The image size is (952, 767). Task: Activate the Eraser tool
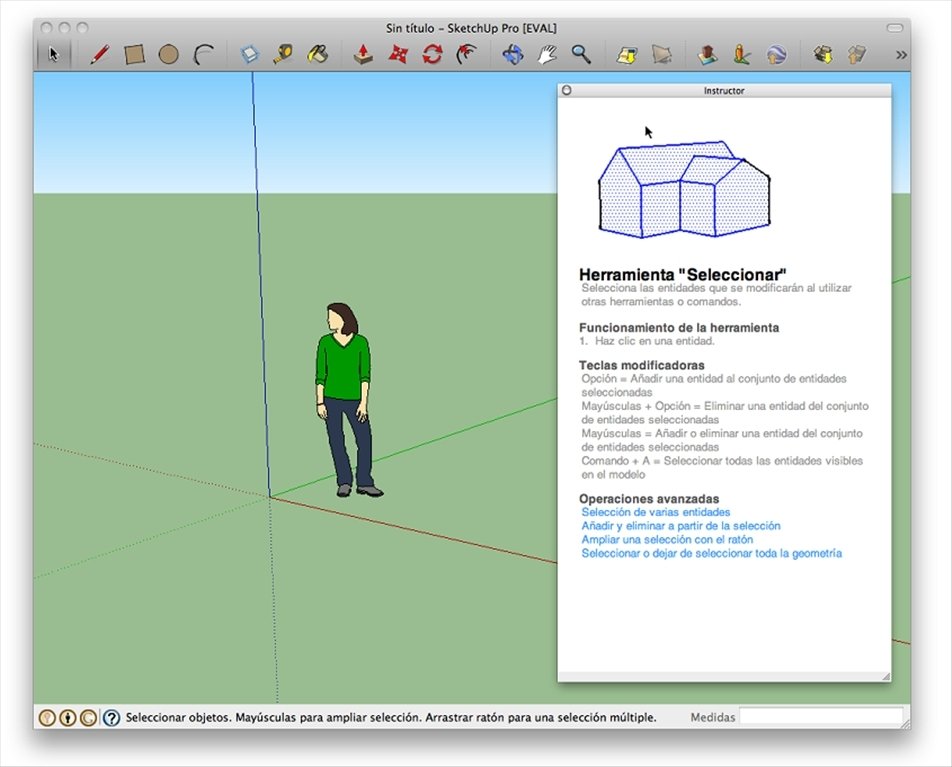[x=249, y=54]
